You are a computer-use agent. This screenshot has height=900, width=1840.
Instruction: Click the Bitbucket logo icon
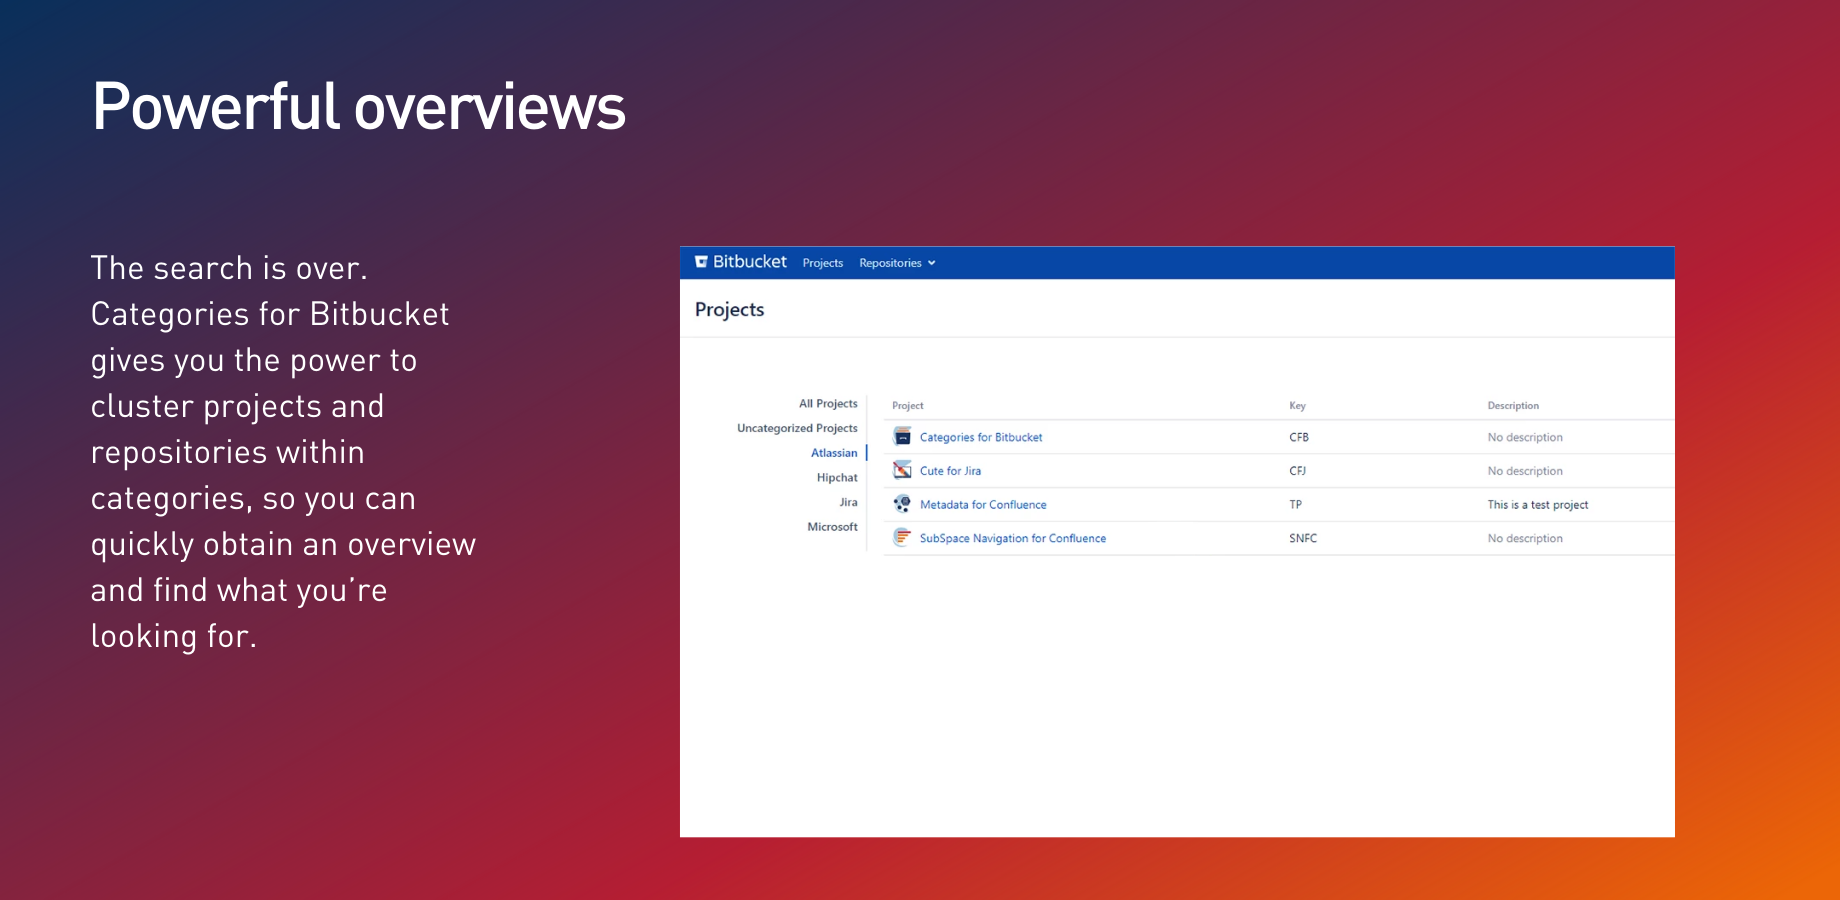701,262
